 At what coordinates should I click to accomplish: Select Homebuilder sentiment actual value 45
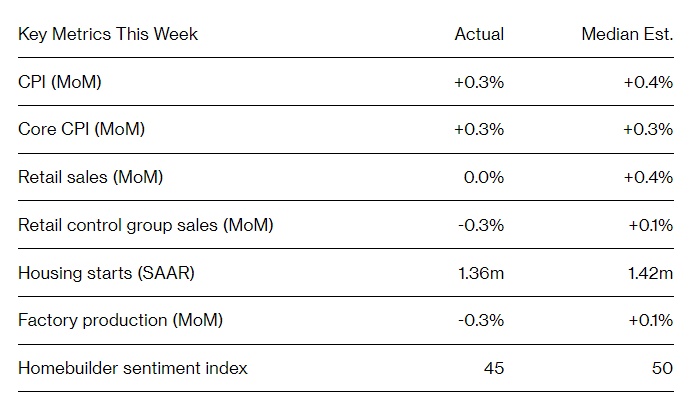(493, 368)
